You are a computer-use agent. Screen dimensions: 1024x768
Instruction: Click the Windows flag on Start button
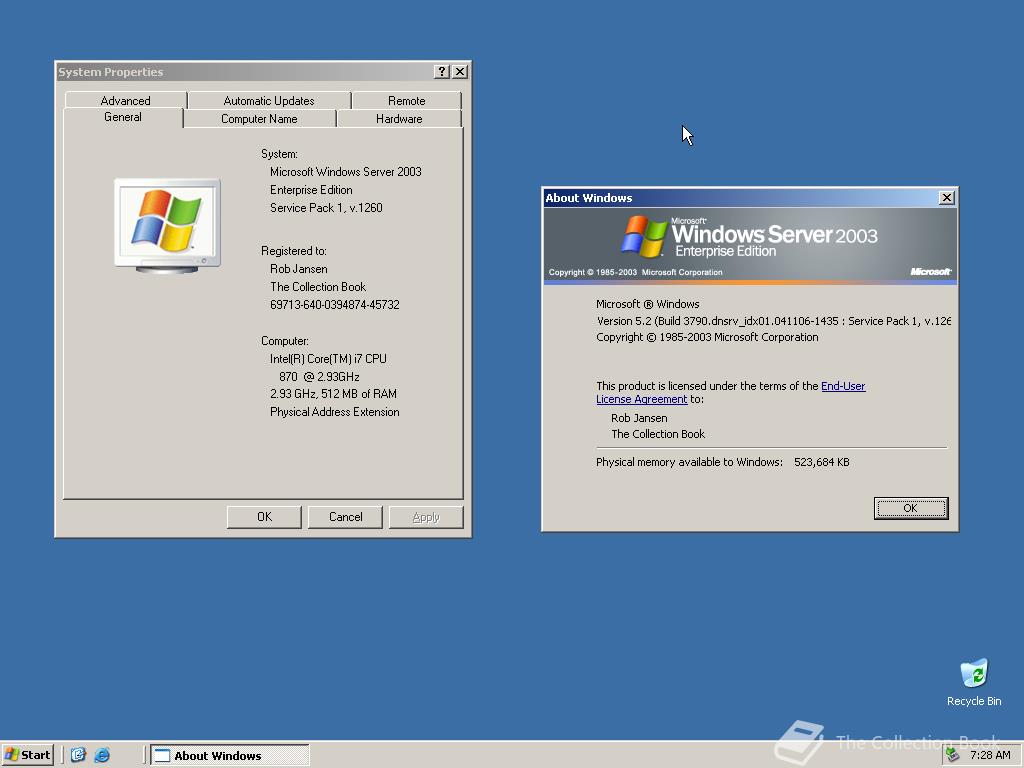[x=12, y=755]
